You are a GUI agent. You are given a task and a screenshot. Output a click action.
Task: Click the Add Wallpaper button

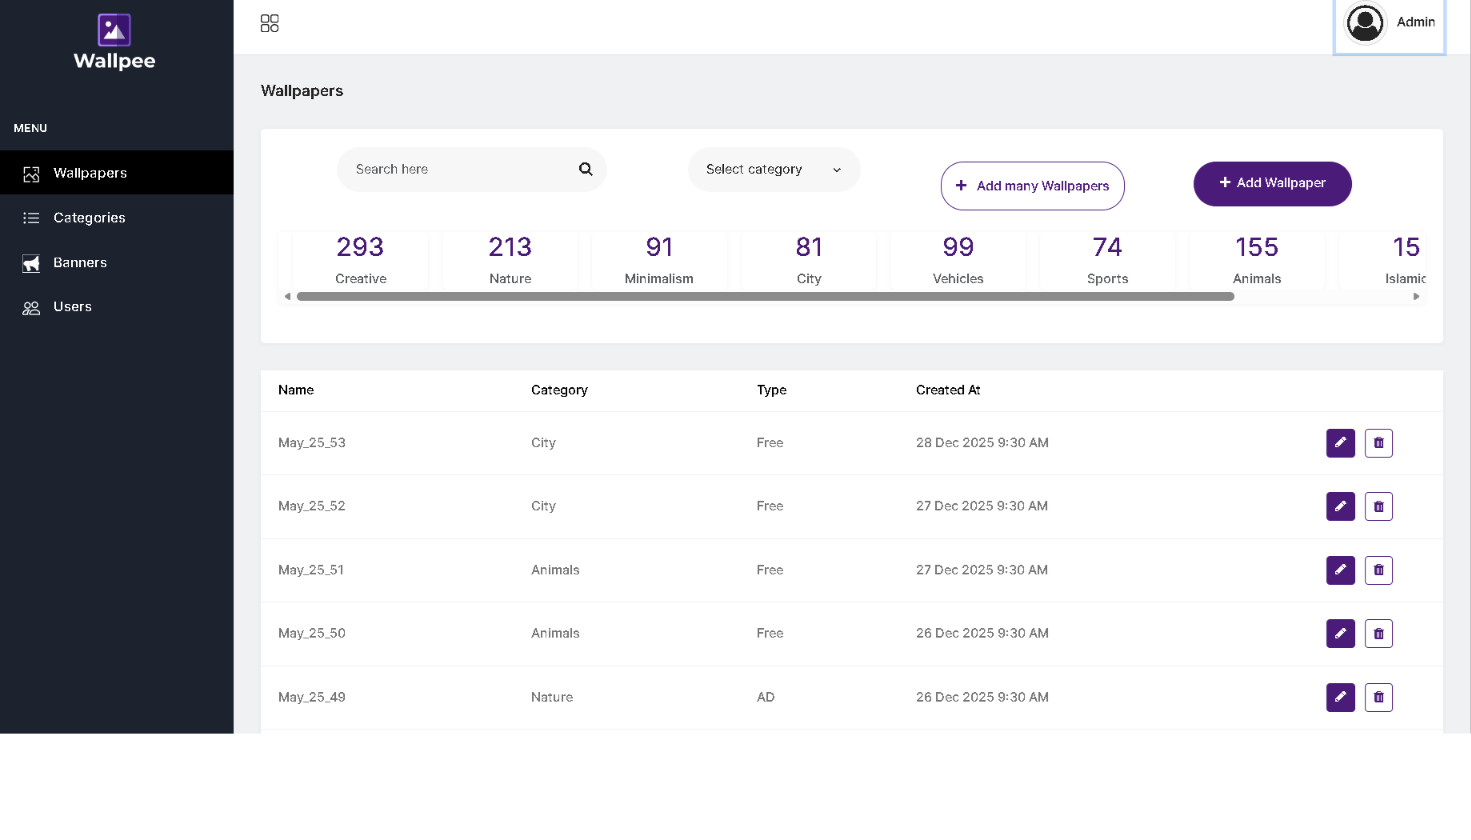point(1272,183)
